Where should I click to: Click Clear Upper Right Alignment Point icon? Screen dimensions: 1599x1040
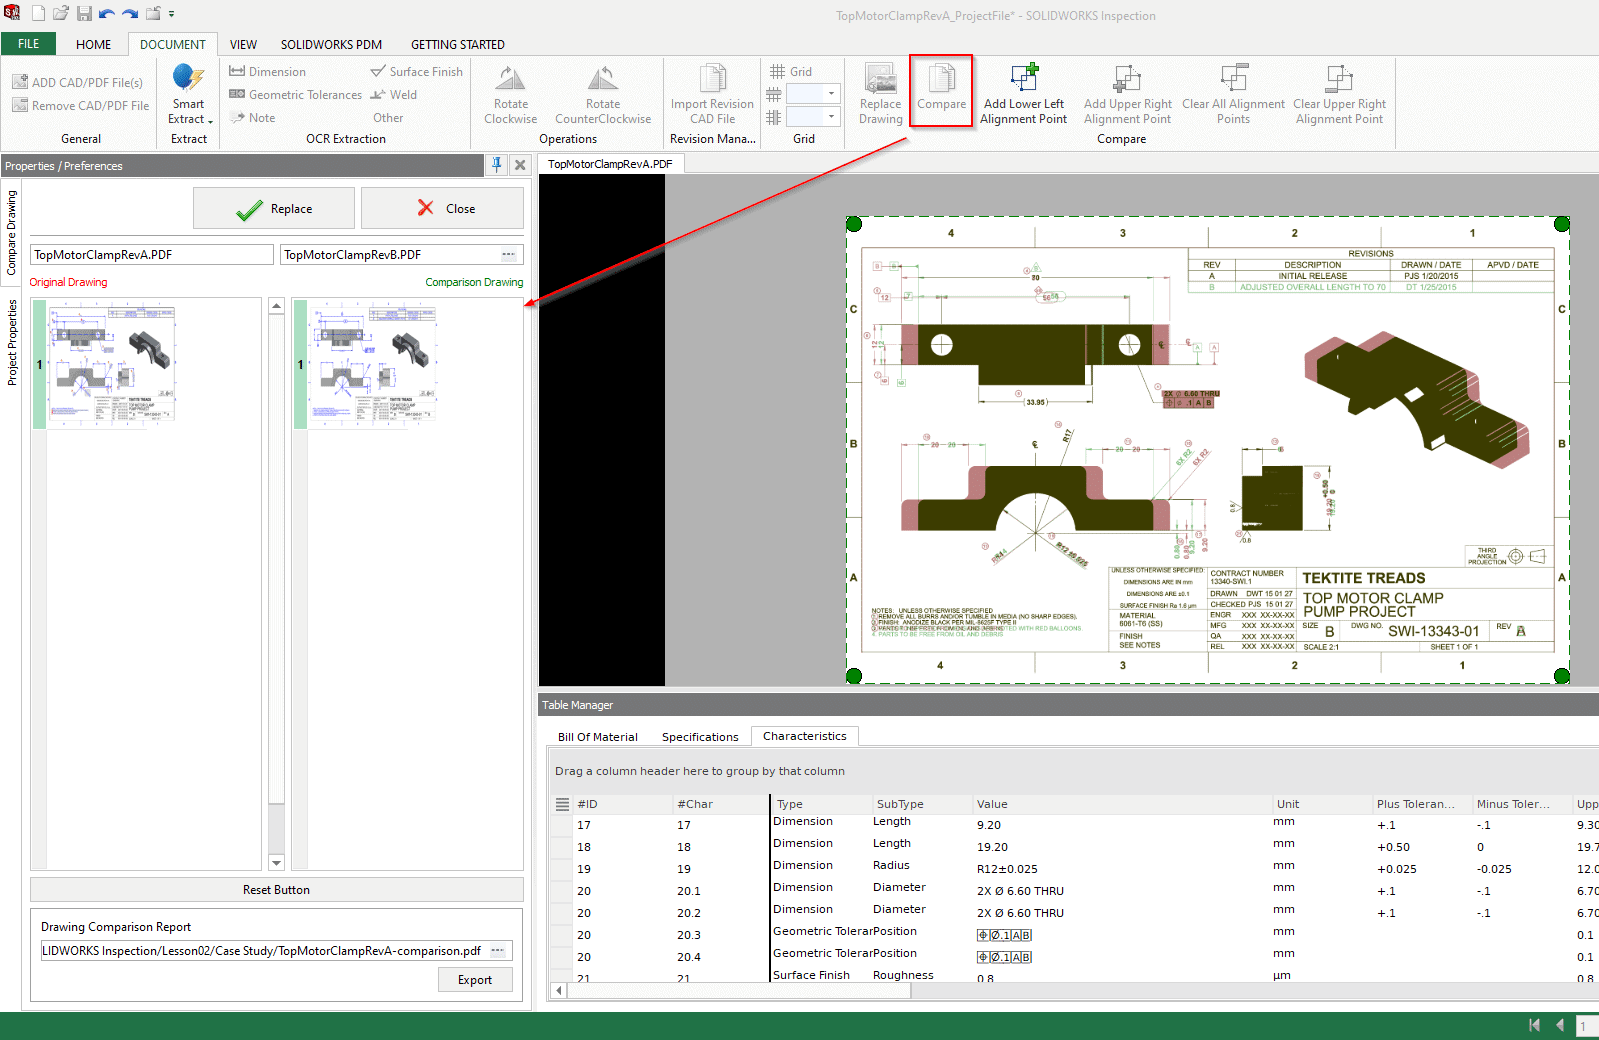click(1339, 78)
